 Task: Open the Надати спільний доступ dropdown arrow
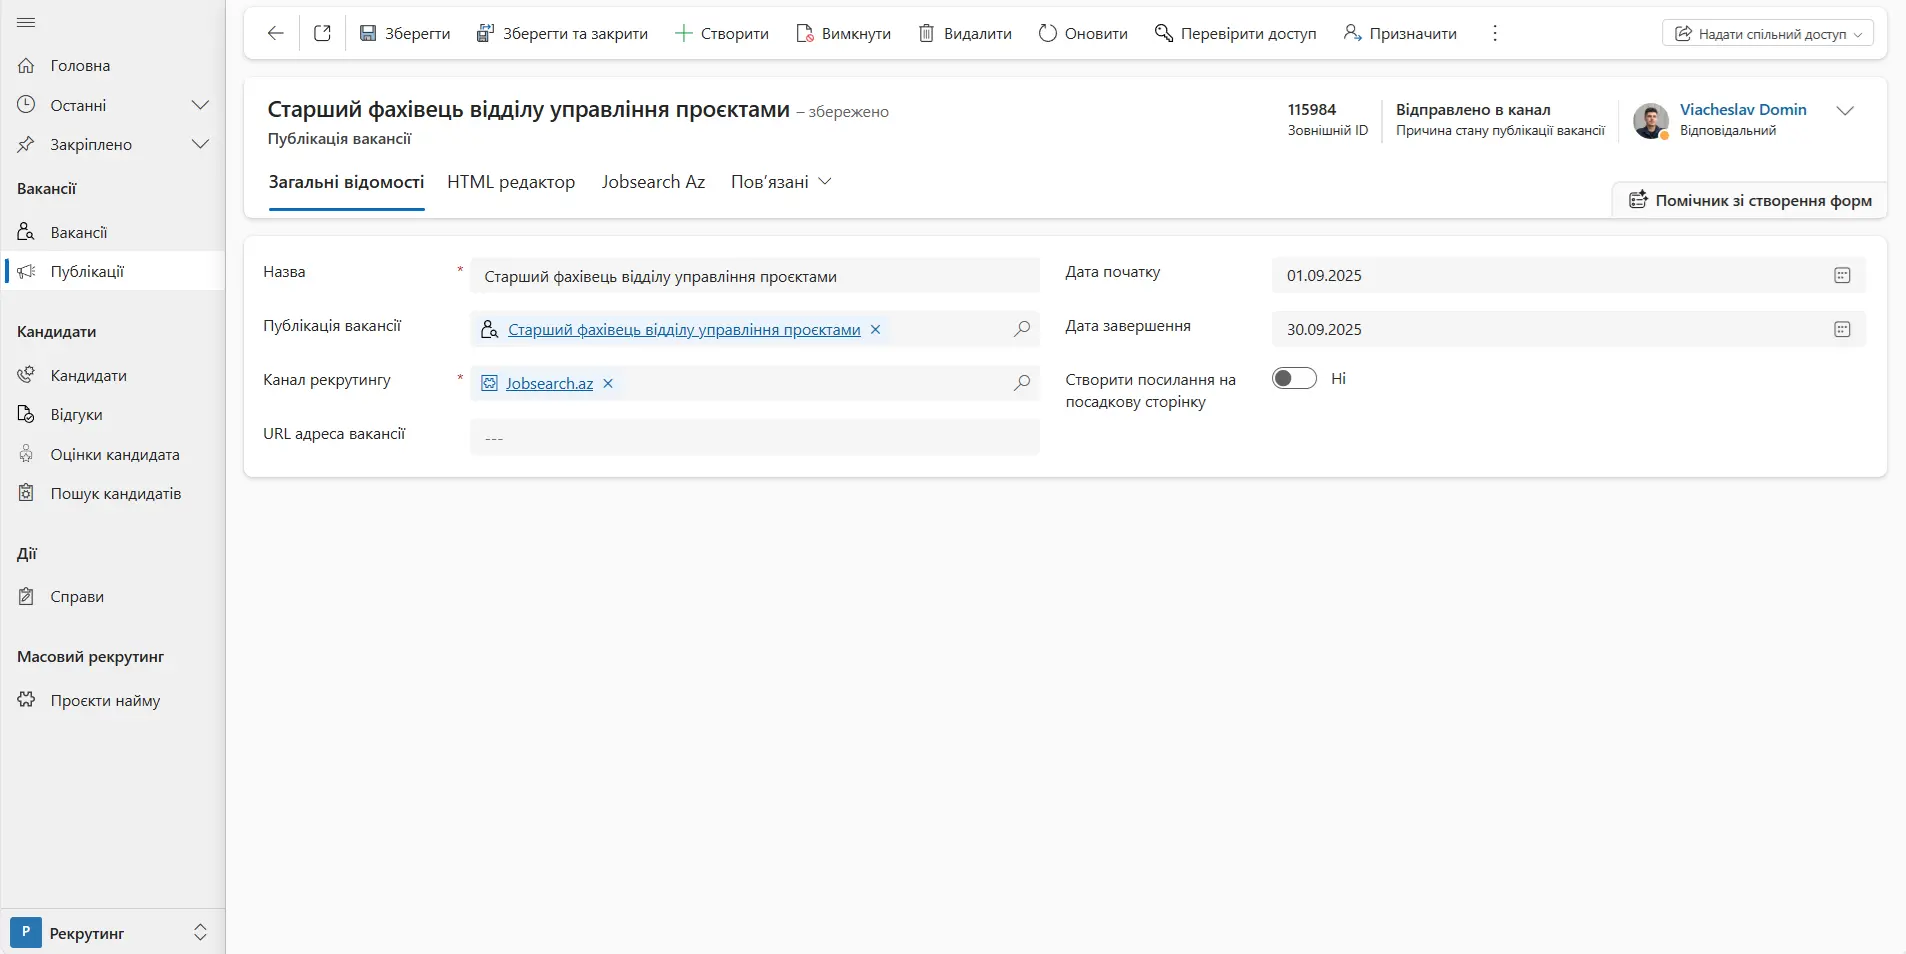tap(1856, 33)
